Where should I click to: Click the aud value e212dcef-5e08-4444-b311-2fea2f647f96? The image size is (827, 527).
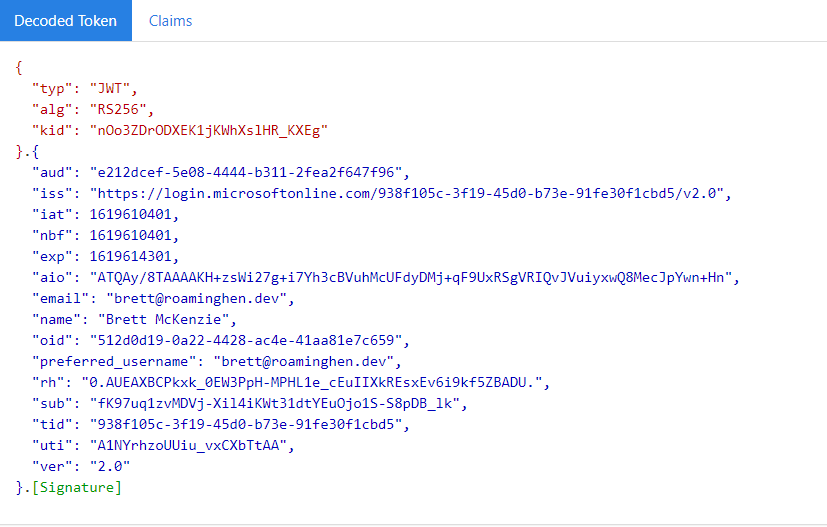pyautogui.click(x=246, y=173)
